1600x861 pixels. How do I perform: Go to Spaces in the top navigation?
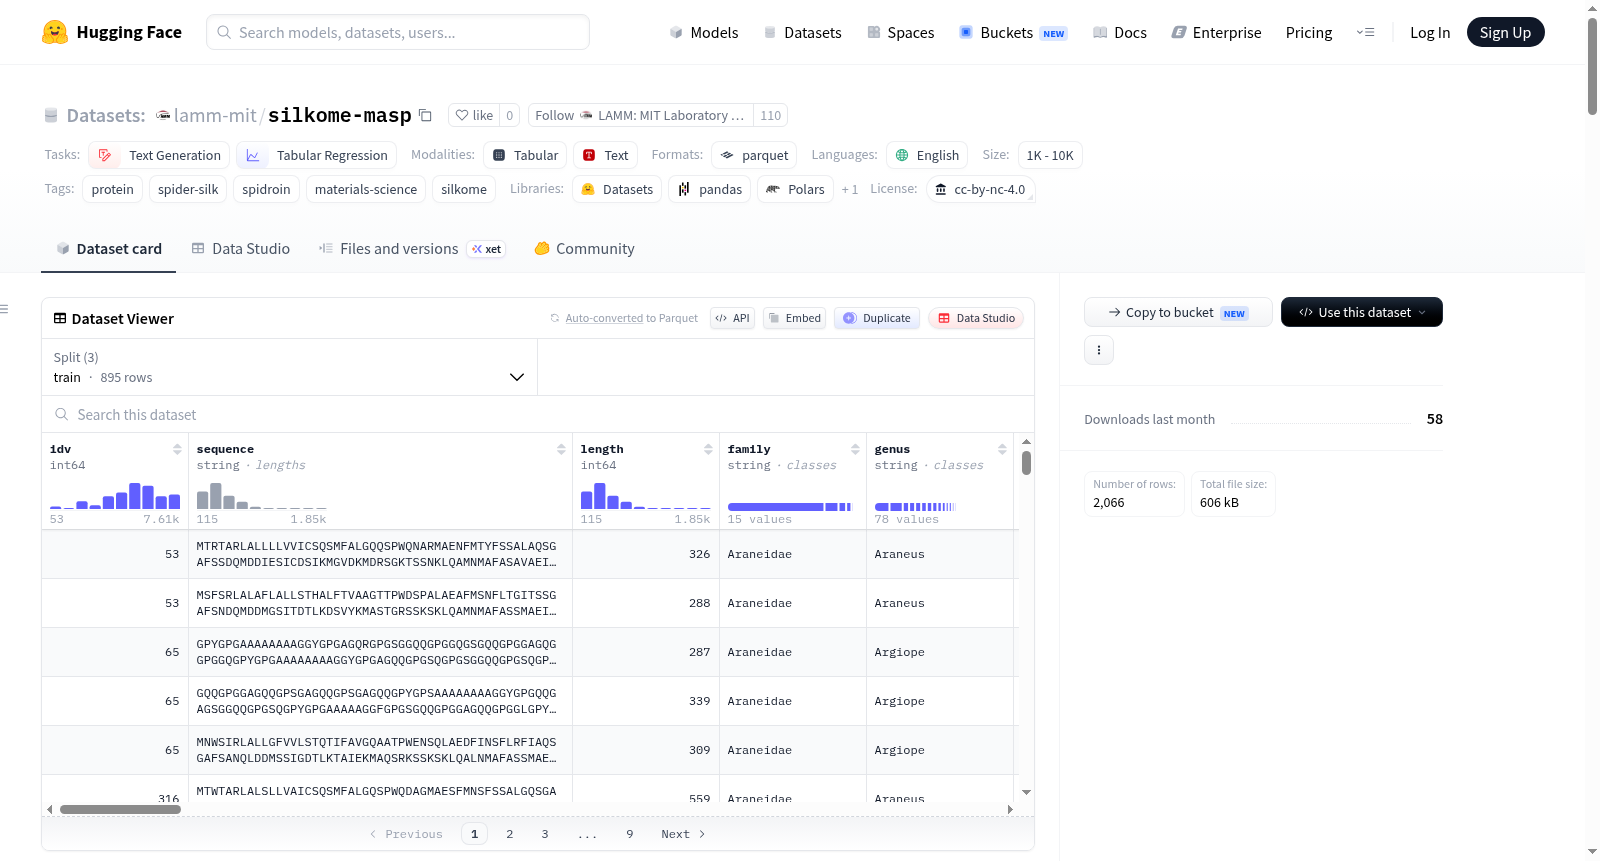coord(901,32)
